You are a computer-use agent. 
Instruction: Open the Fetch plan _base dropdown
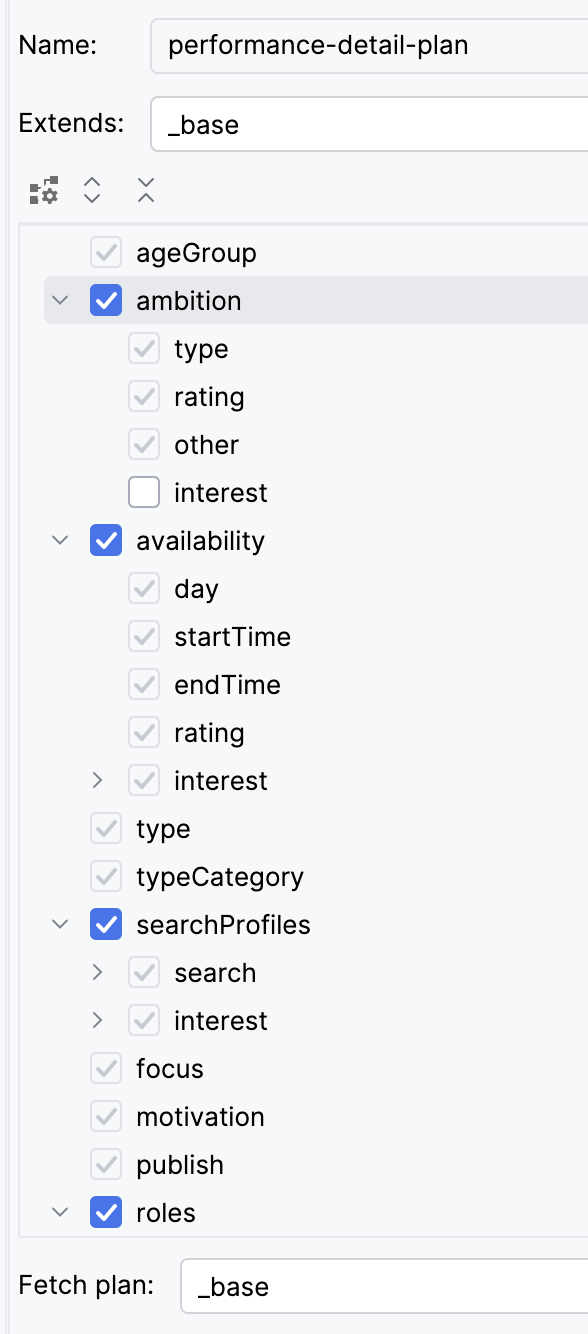(384, 1286)
